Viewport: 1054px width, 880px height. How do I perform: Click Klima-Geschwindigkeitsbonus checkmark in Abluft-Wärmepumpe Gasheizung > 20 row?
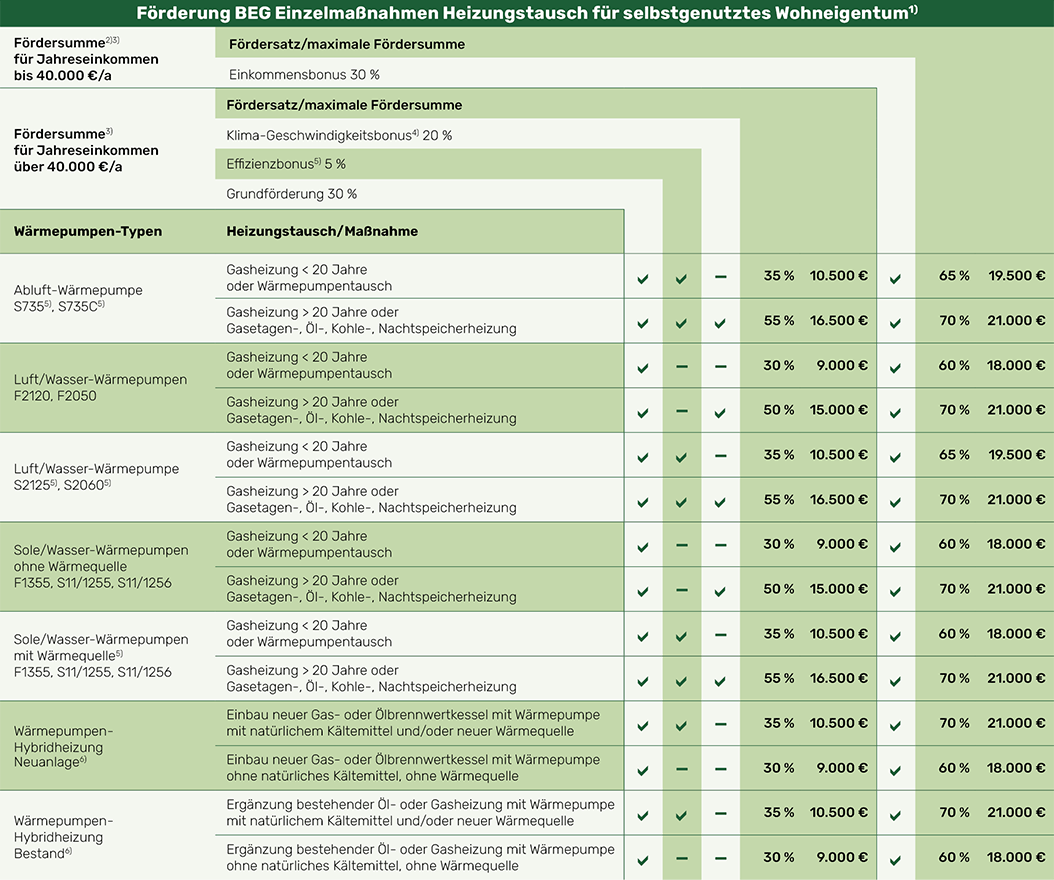(720, 323)
